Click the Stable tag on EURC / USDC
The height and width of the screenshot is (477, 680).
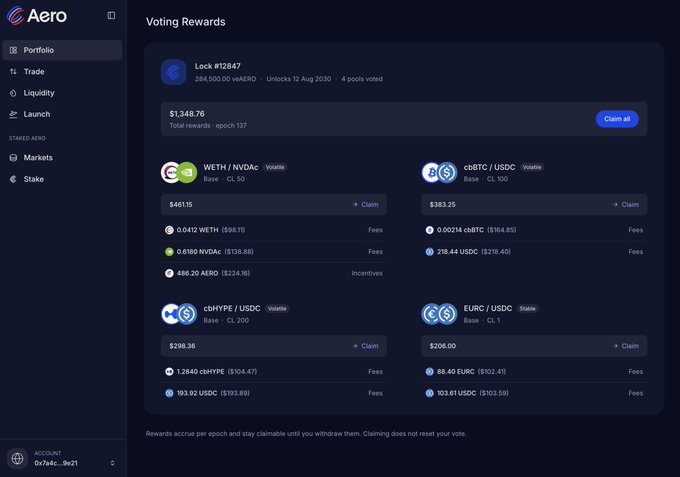pyautogui.click(x=527, y=309)
